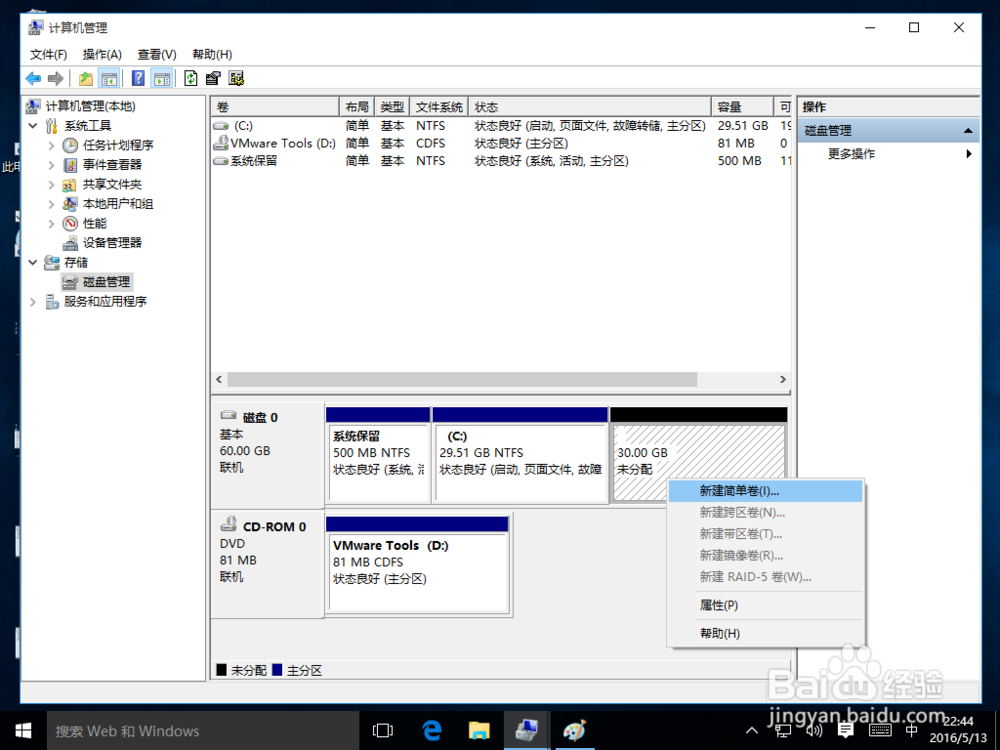Click the Up one level folder icon

(x=85, y=78)
